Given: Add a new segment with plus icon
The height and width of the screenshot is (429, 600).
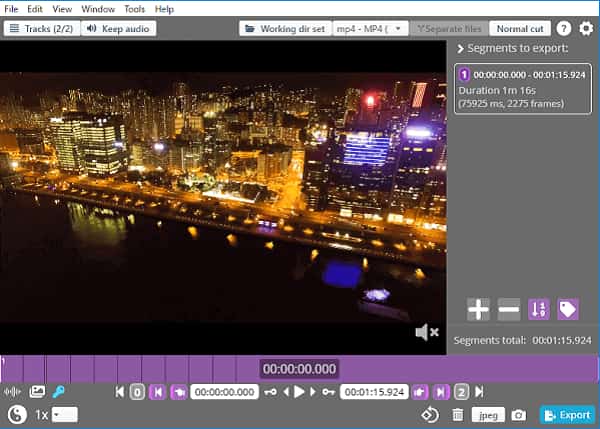Looking at the screenshot, I should (x=479, y=309).
